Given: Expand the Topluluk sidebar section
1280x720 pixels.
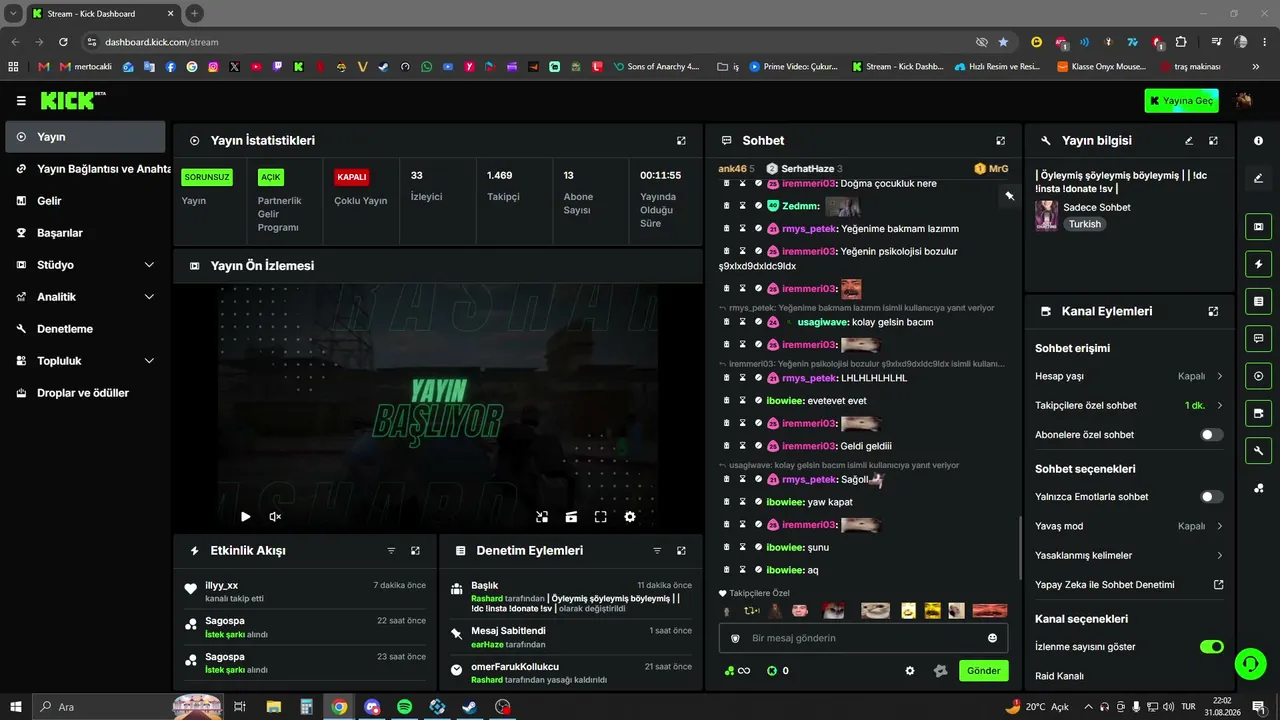Looking at the screenshot, I should pyautogui.click(x=149, y=361).
